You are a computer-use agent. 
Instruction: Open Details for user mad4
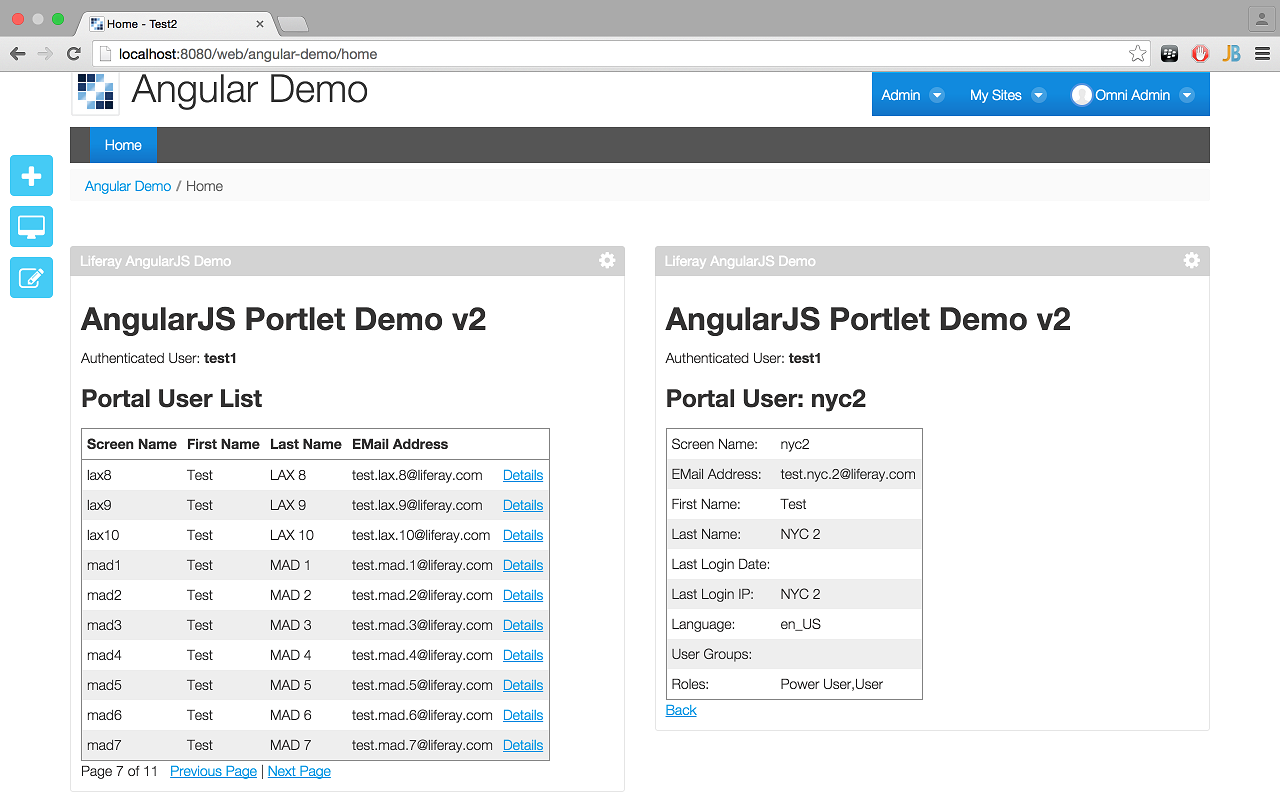tap(523, 655)
